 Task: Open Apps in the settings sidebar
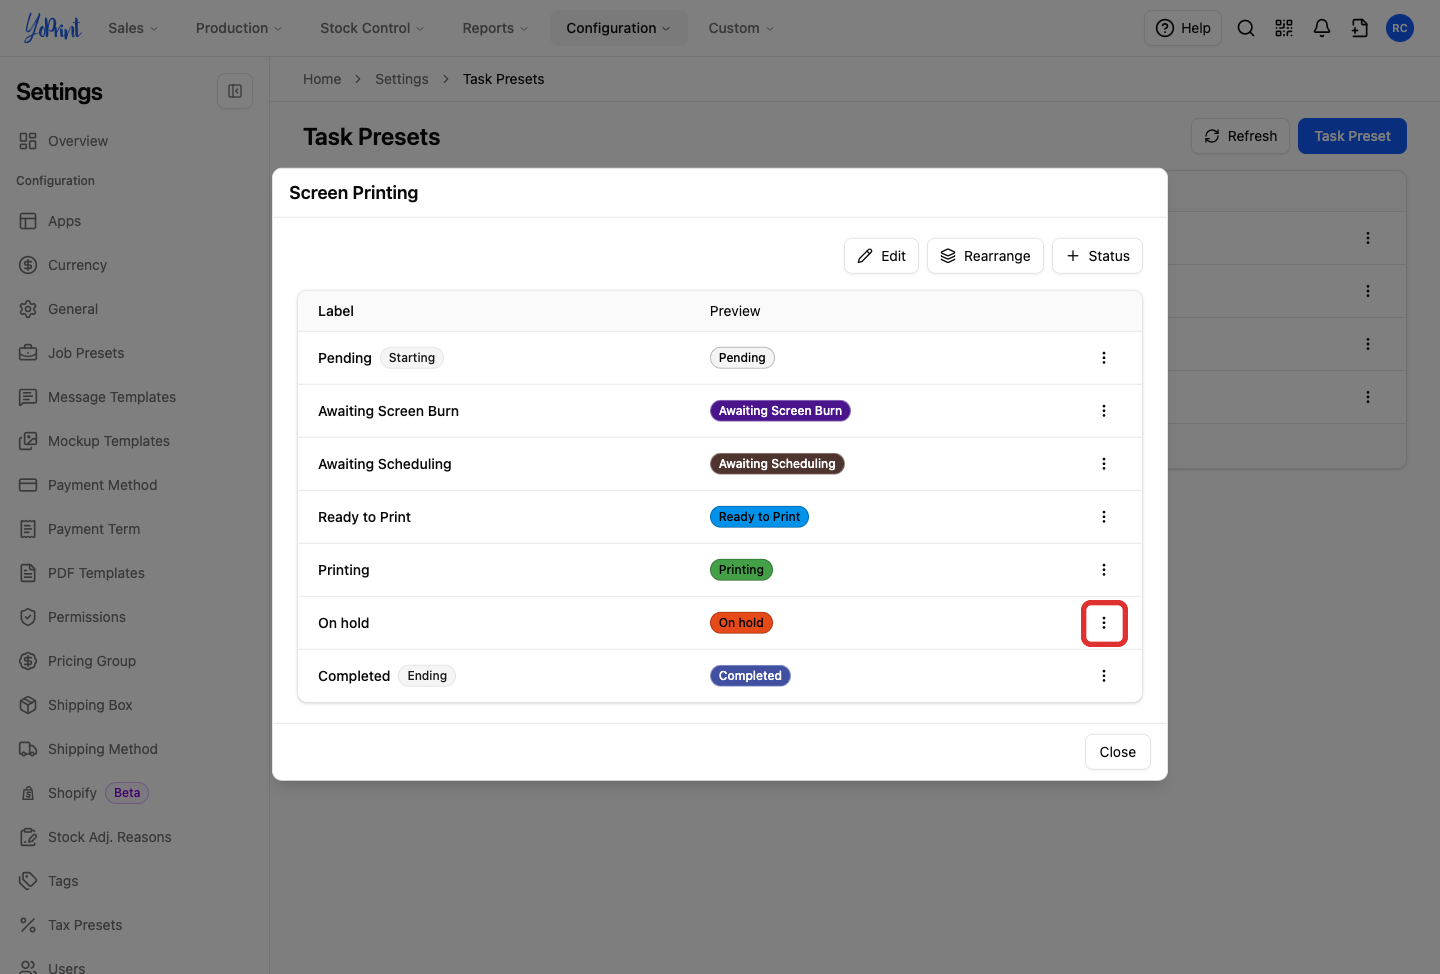click(x=64, y=221)
